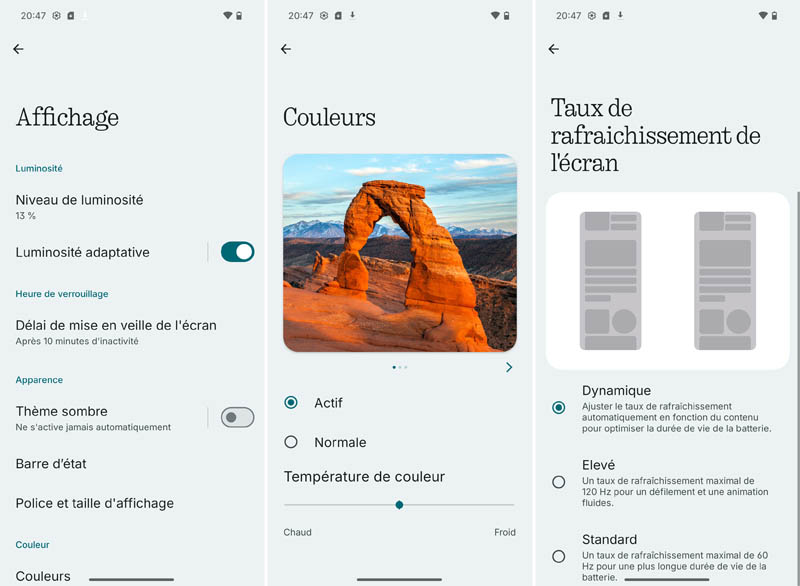Screen dimensions: 800x586
Task: Open Police et taille d'affichage
Action: [x=94, y=503]
